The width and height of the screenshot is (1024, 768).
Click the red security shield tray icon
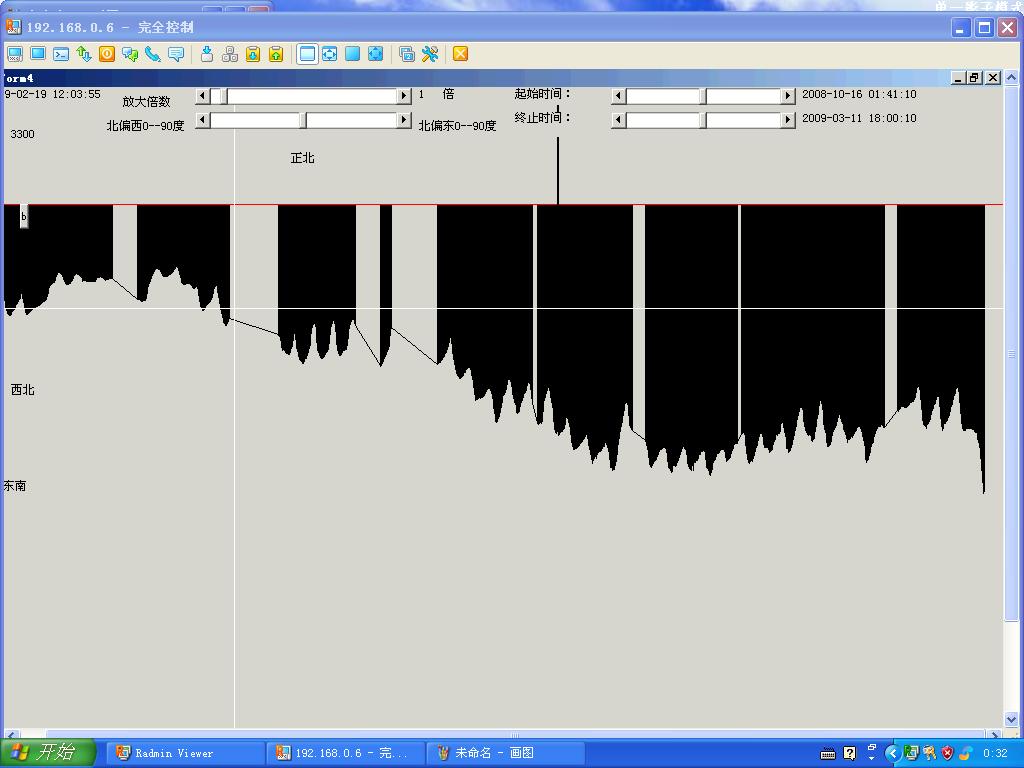948,754
